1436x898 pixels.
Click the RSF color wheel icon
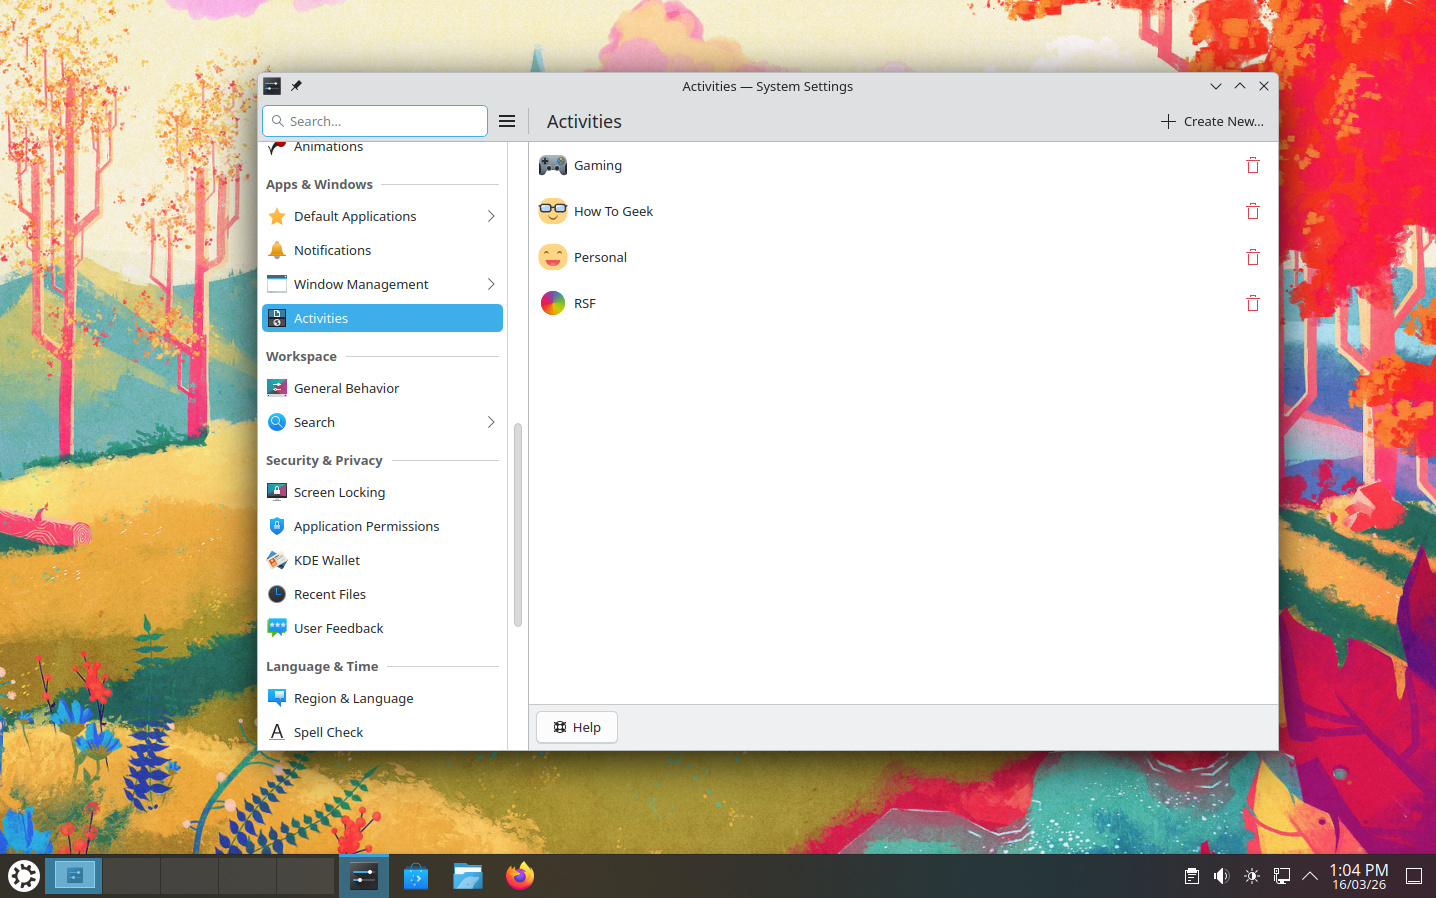click(553, 304)
